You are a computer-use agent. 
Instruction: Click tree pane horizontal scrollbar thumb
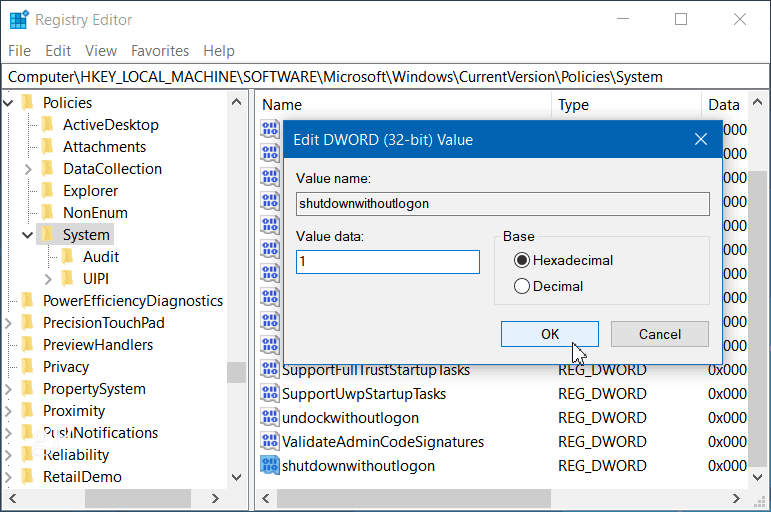click(x=138, y=498)
